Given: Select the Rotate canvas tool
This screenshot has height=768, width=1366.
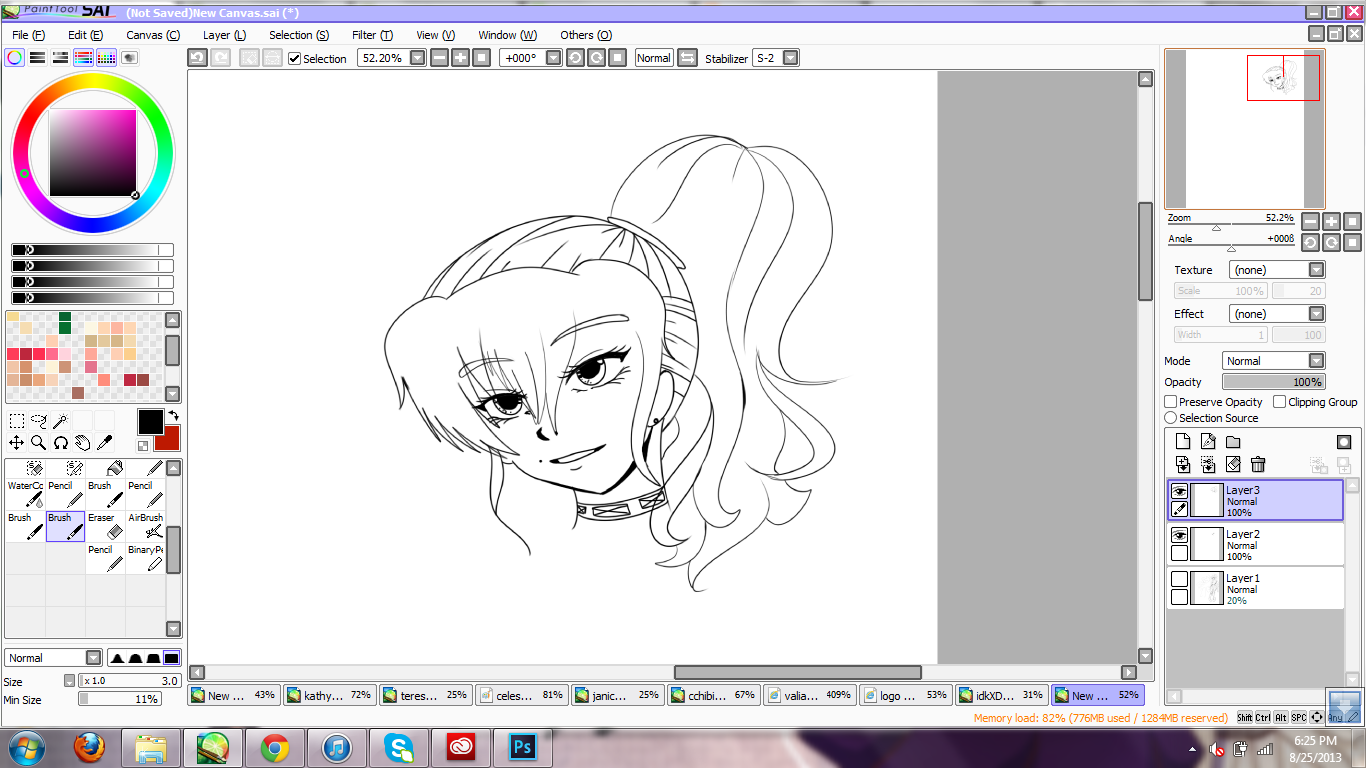Looking at the screenshot, I should point(61,442).
